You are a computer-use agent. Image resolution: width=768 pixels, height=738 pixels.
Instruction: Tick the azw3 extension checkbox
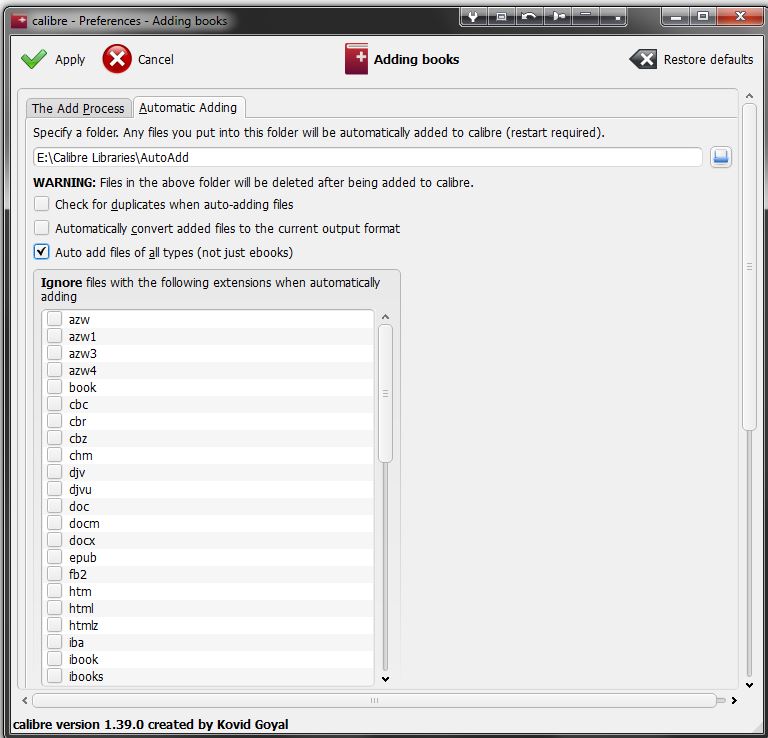54,353
